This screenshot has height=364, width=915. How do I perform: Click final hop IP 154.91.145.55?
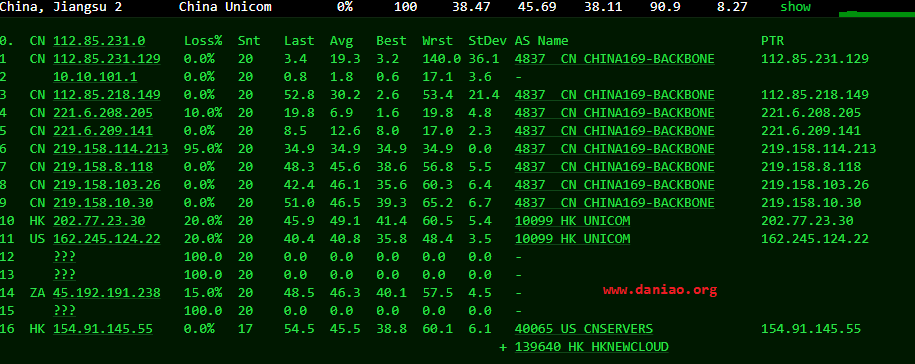pyautogui.click(x=103, y=329)
